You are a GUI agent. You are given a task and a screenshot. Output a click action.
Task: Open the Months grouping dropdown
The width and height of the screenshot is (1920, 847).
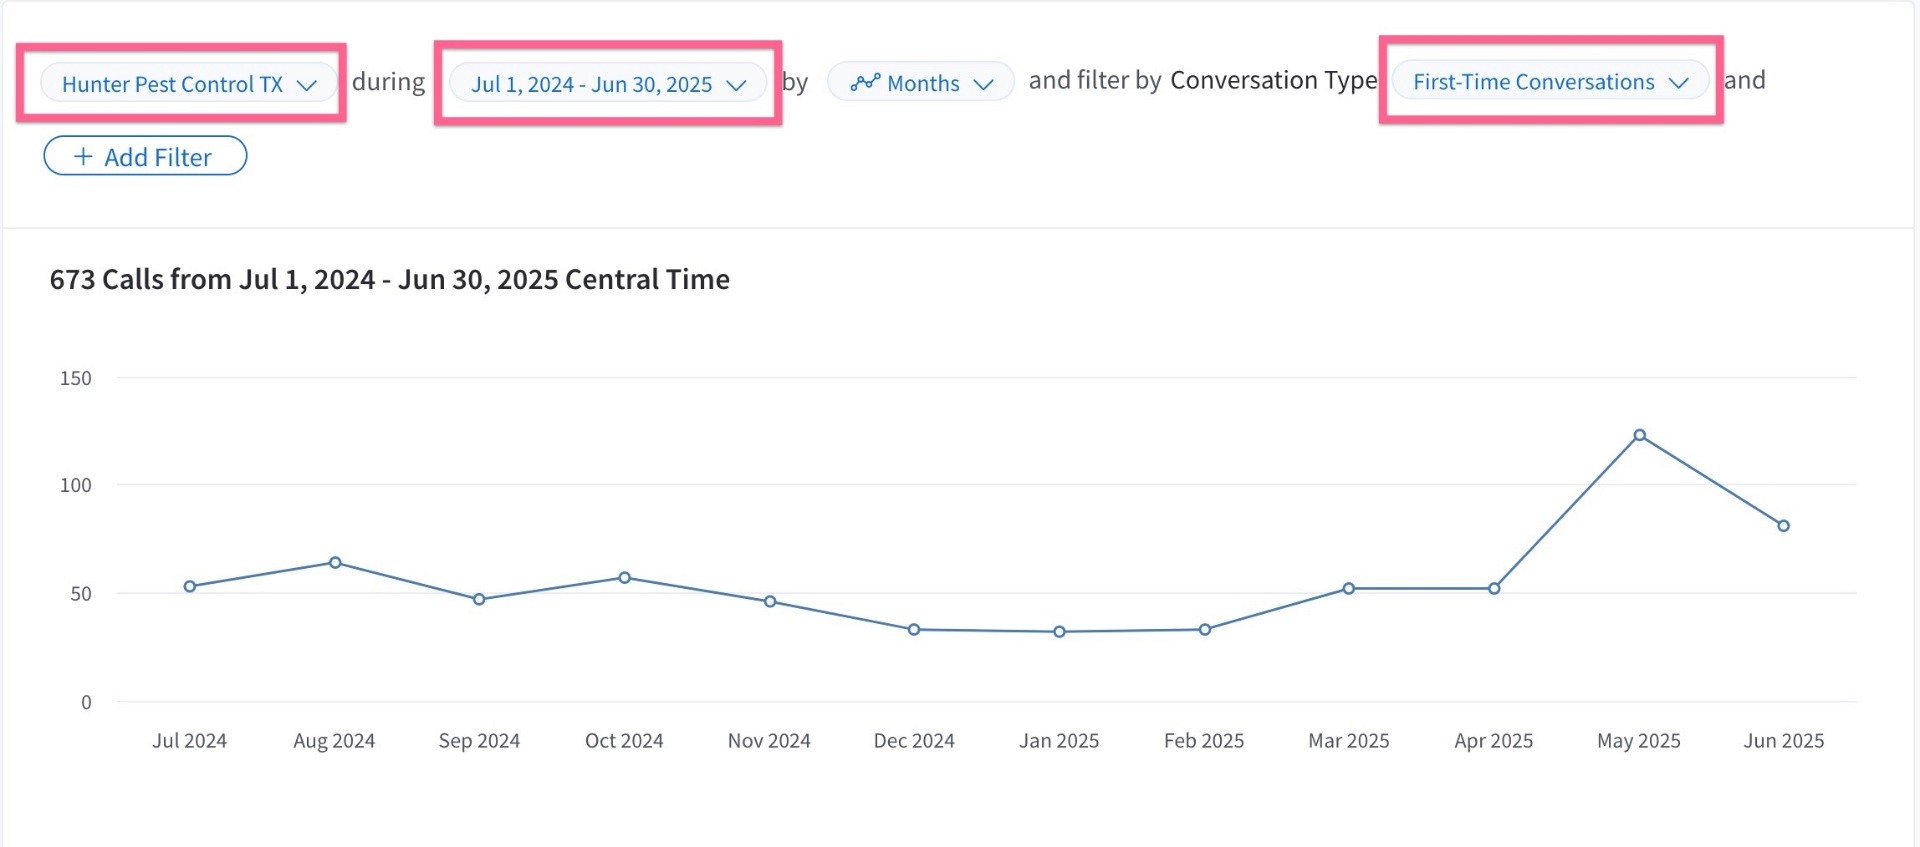click(921, 82)
